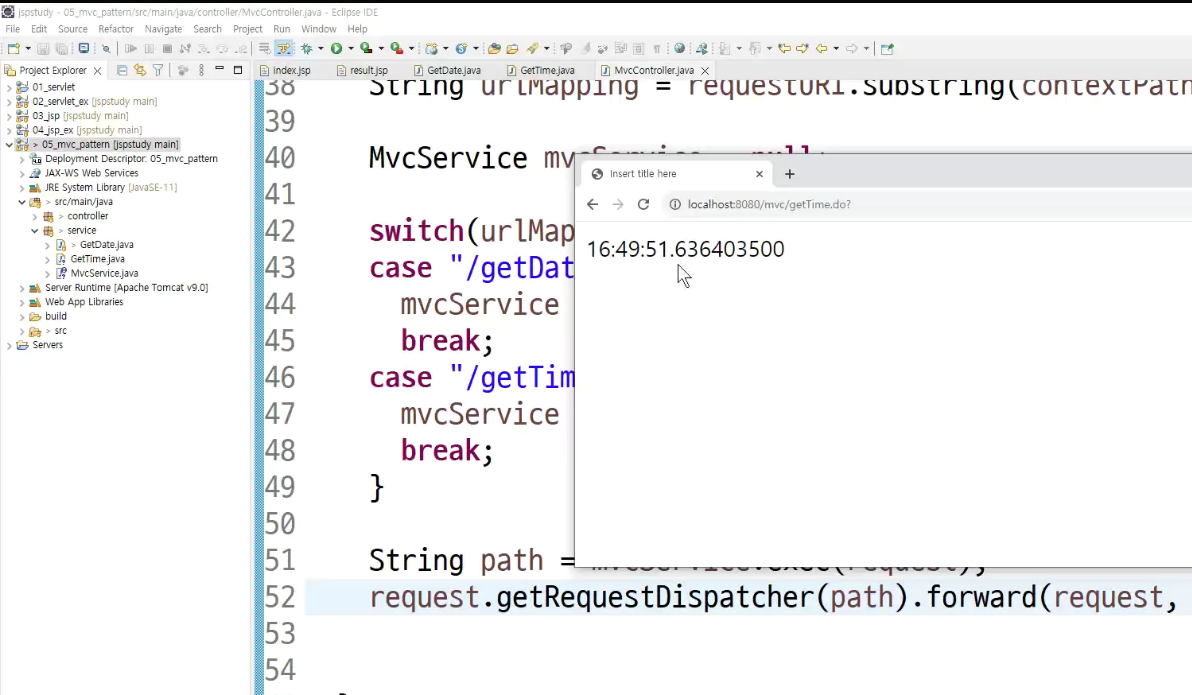The width and height of the screenshot is (1192, 695).
Task: Expand the Servers project node
Action: coord(9,345)
